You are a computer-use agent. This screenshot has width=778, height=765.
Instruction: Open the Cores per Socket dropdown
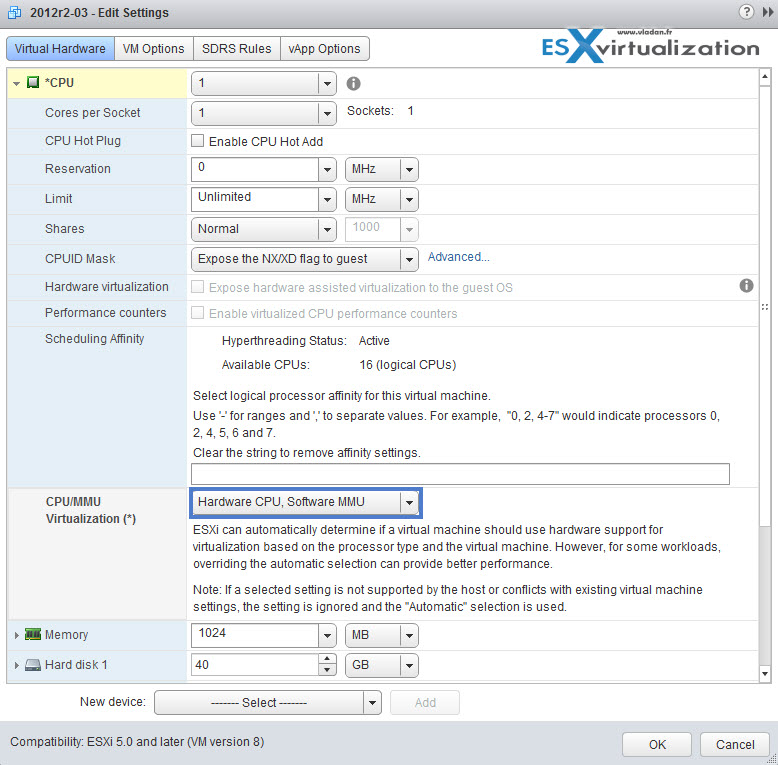(x=327, y=113)
